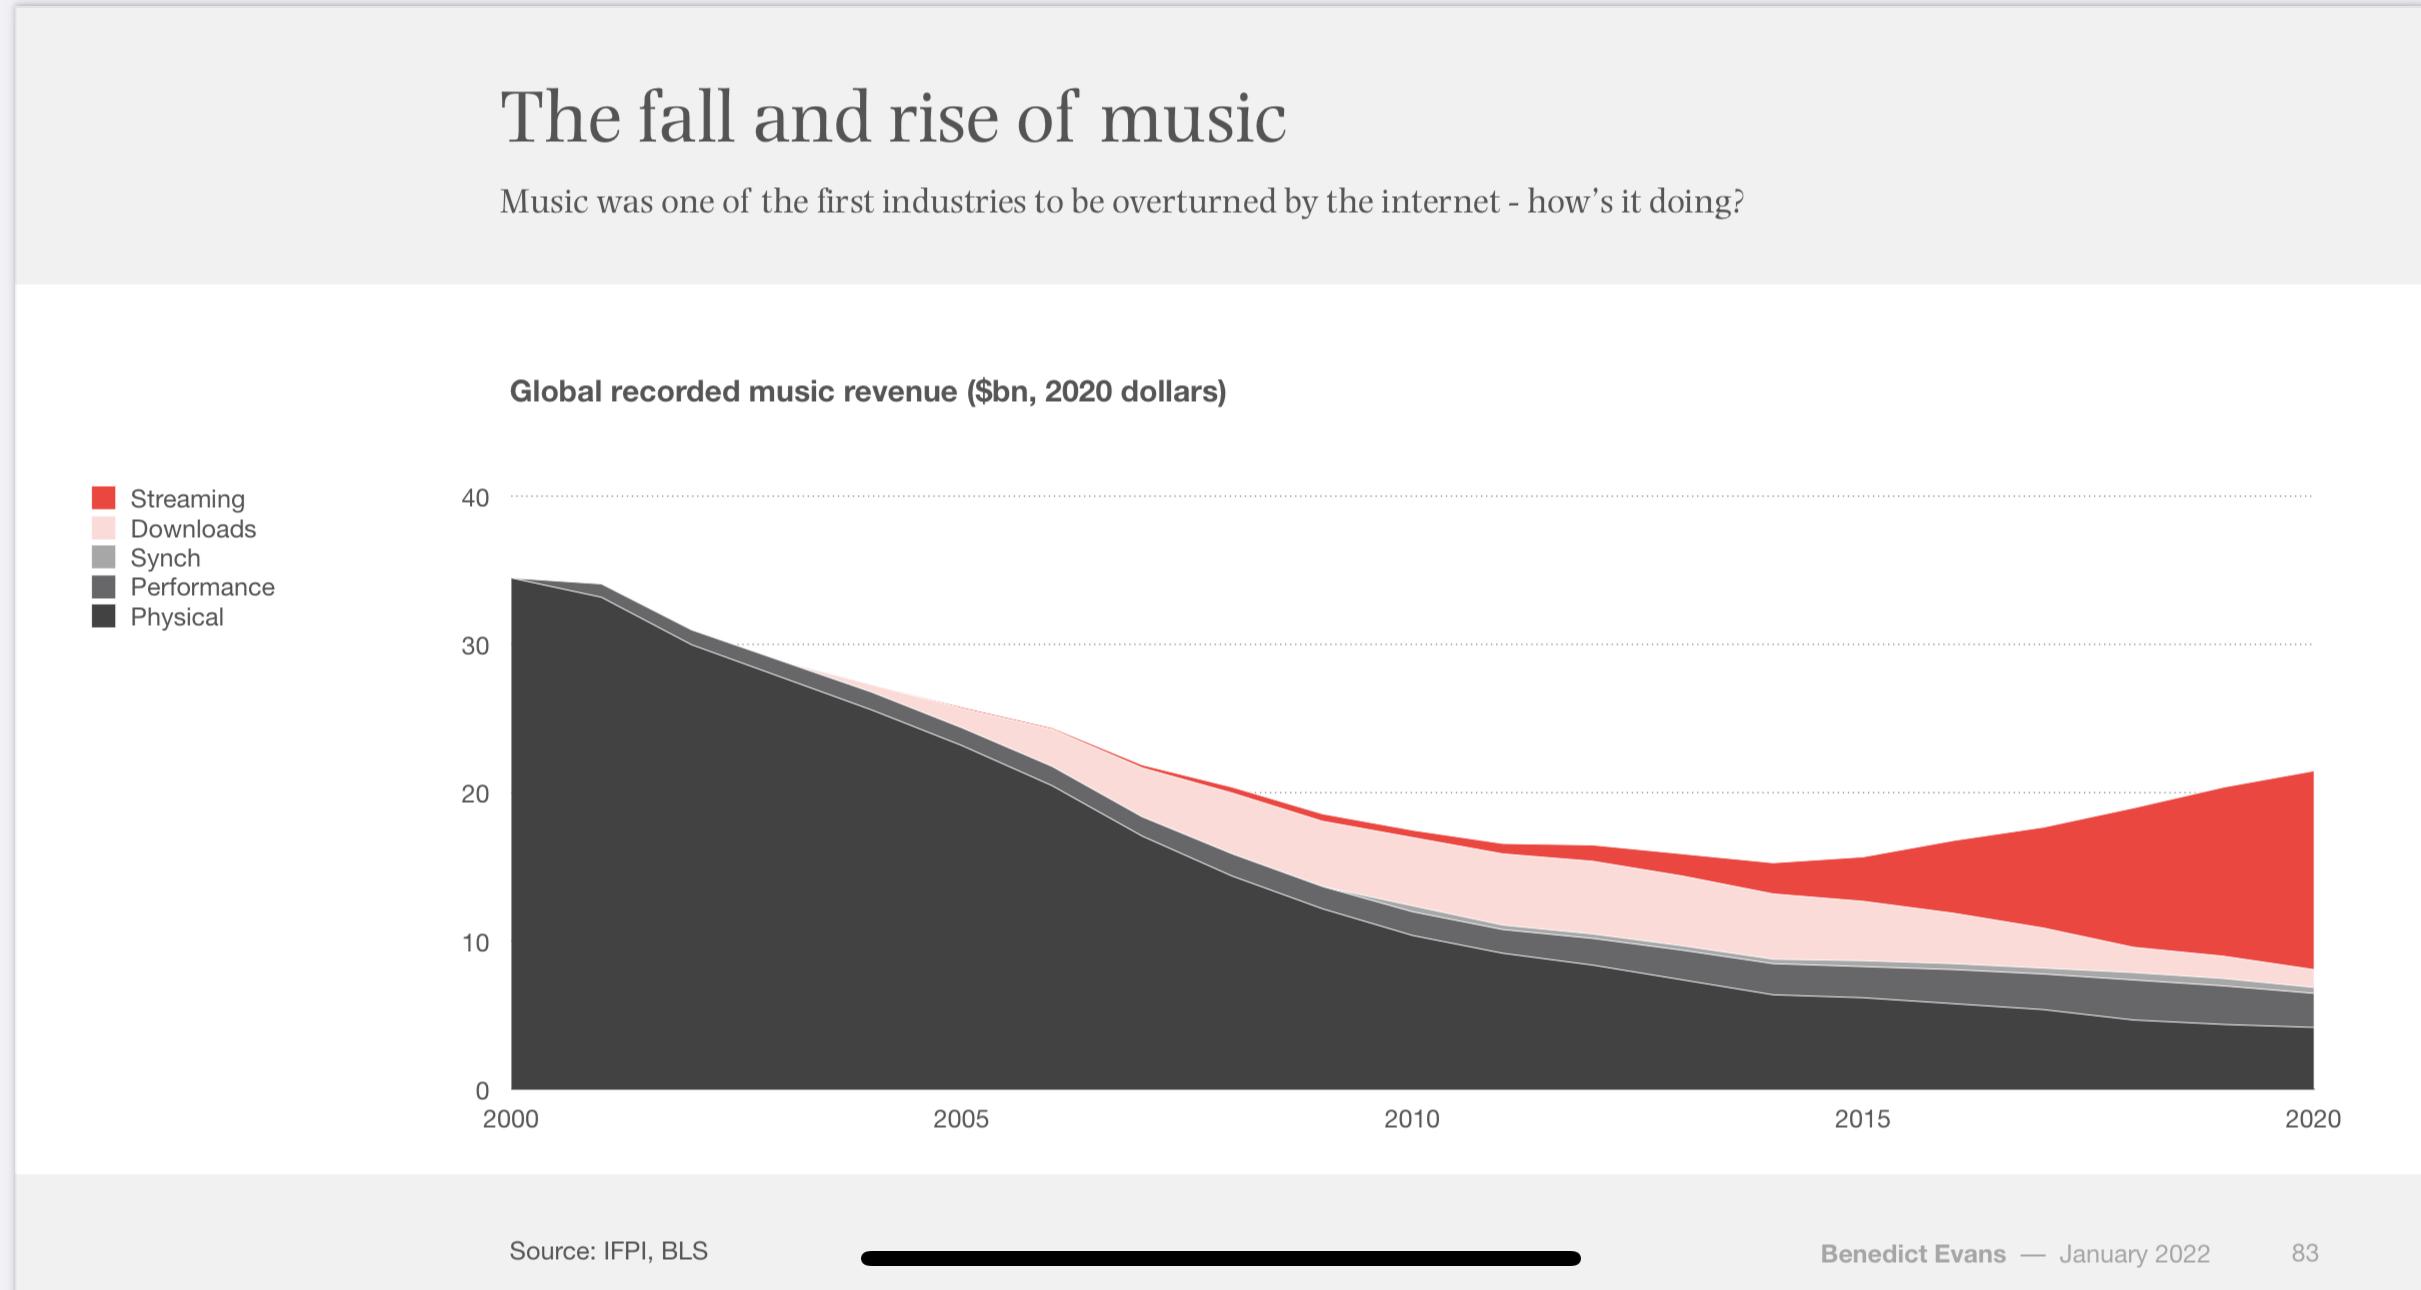
Task: Click the slide title 'The fall and rise of music'
Action: coord(892,117)
